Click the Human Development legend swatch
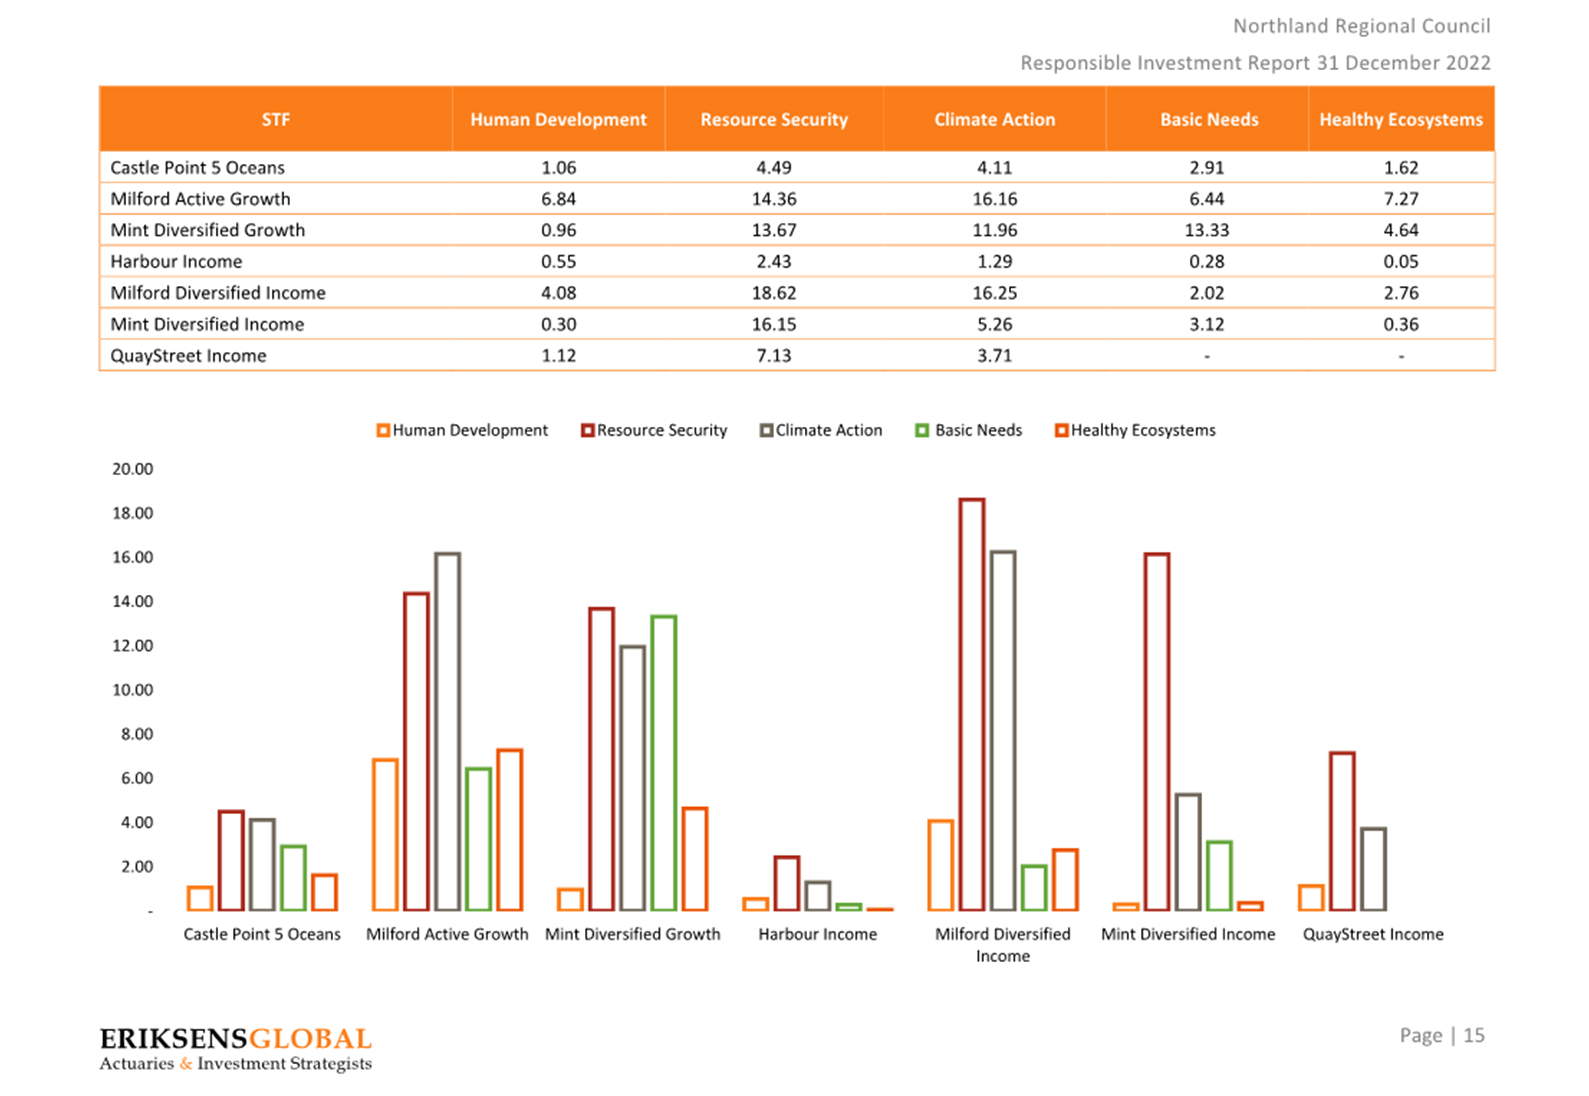 [x=383, y=431]
